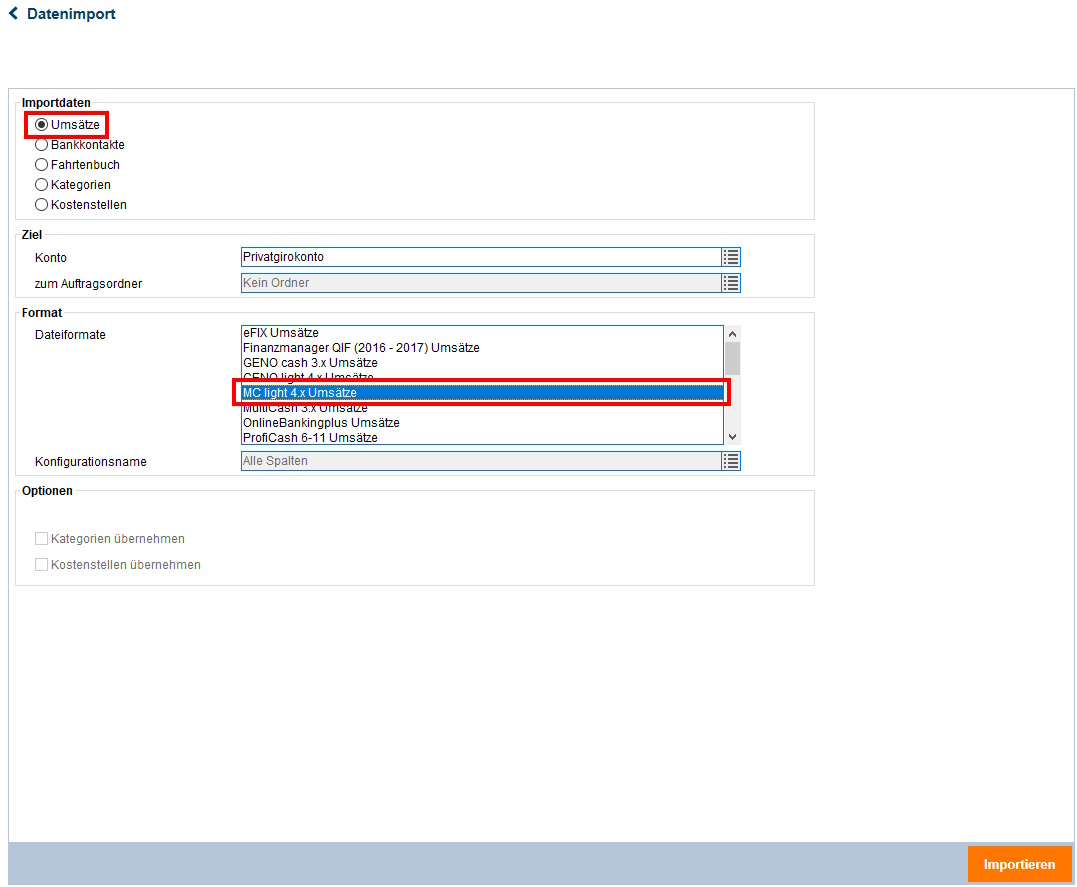This screenshot has width=1077, height=887.
Task: Click the format list scroll-down arrow
Action: click(x=732, y=437)
